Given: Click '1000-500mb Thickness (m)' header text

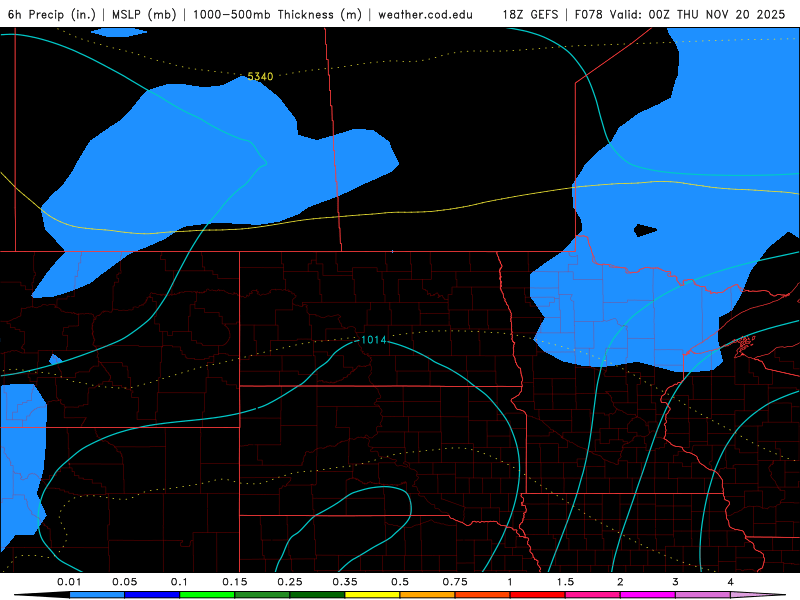Looking at the screenshot, I should (x=277, y=15).
